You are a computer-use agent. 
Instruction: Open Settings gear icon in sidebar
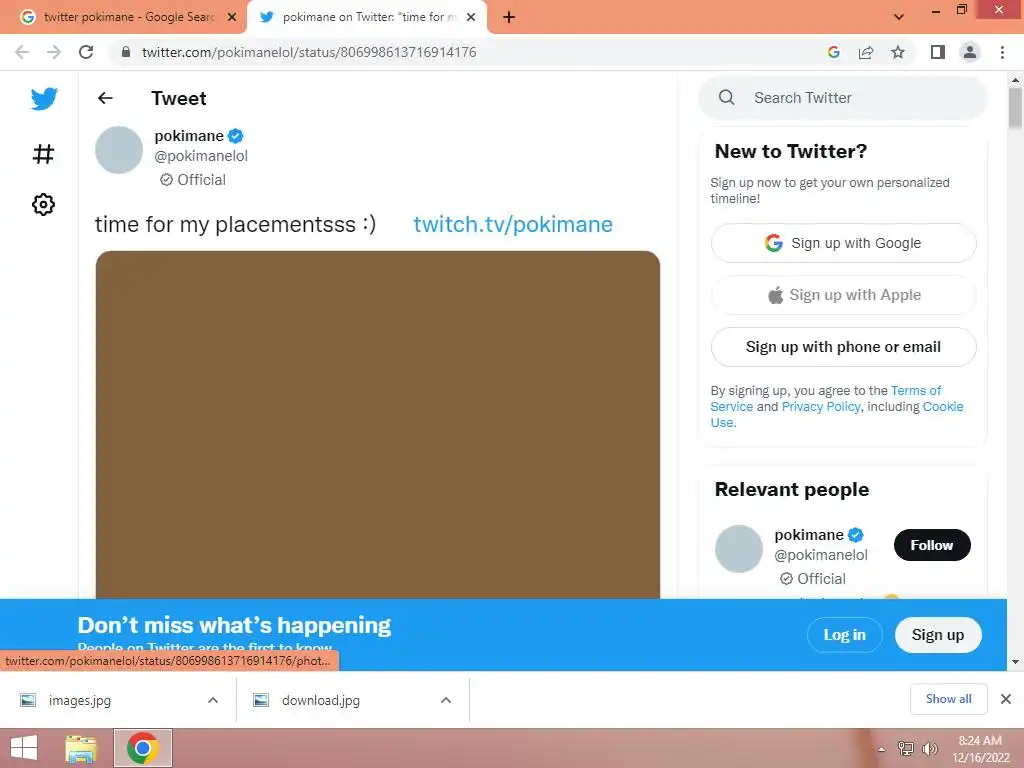point(43,204)
